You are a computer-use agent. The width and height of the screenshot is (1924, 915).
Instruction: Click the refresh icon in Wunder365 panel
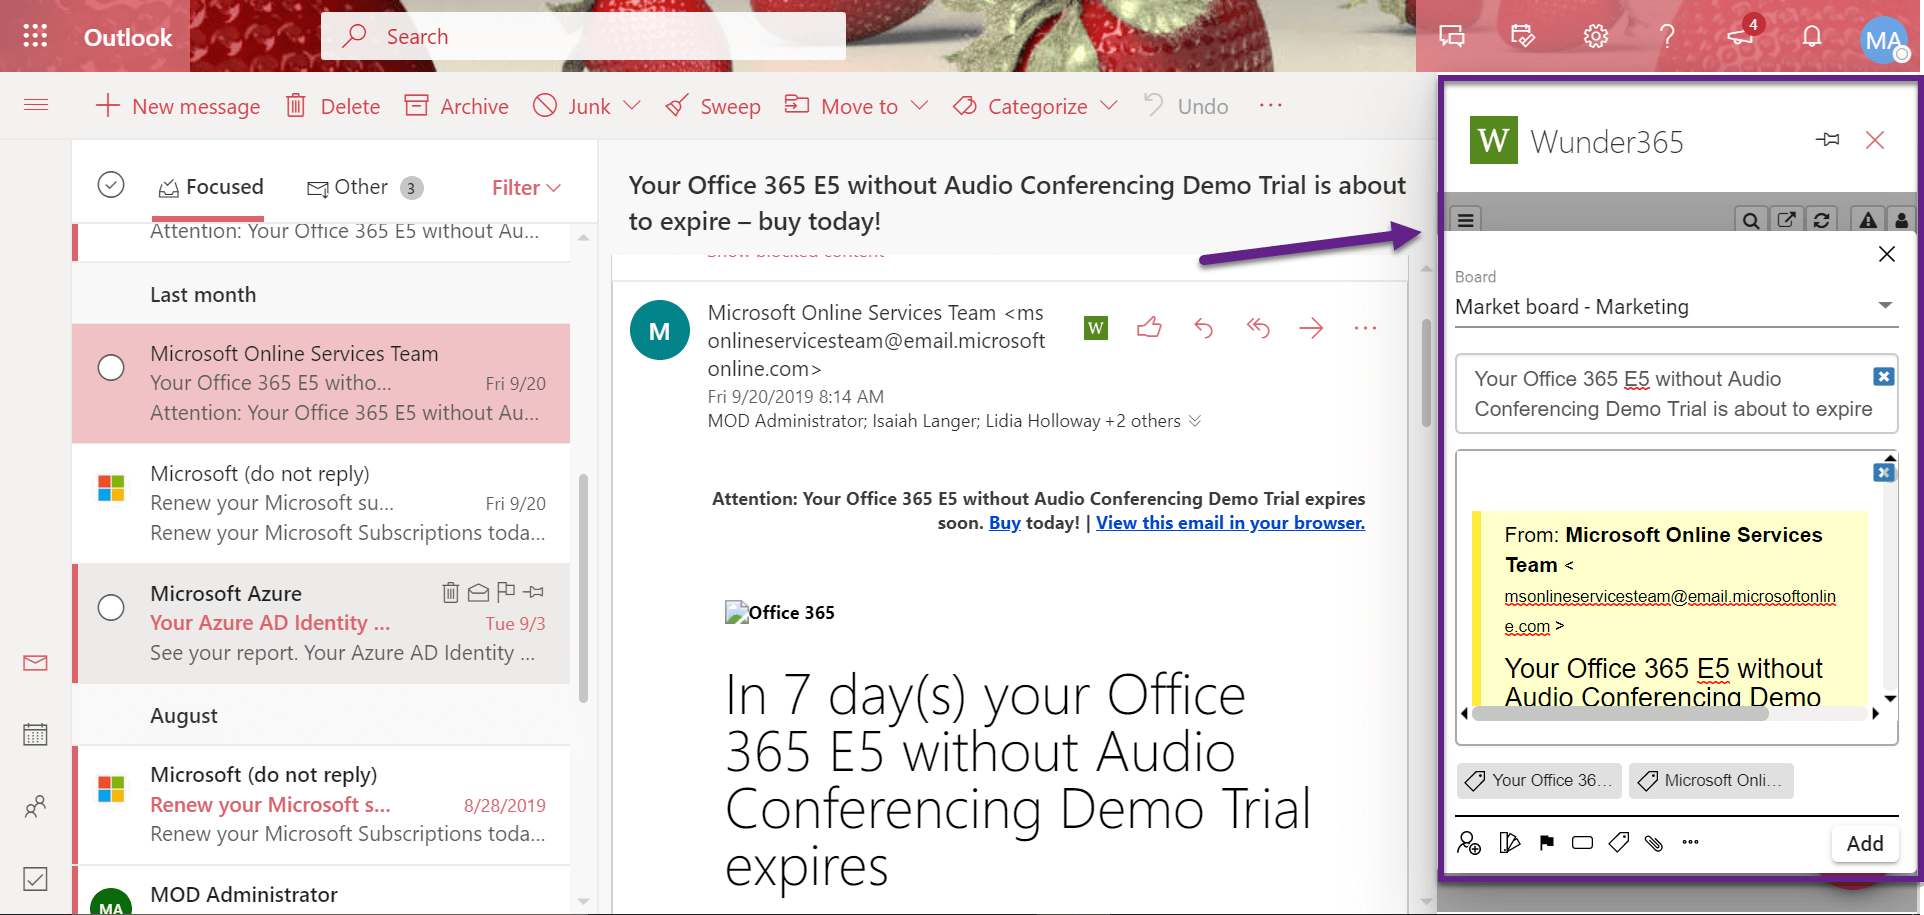tap(1821, 220)
